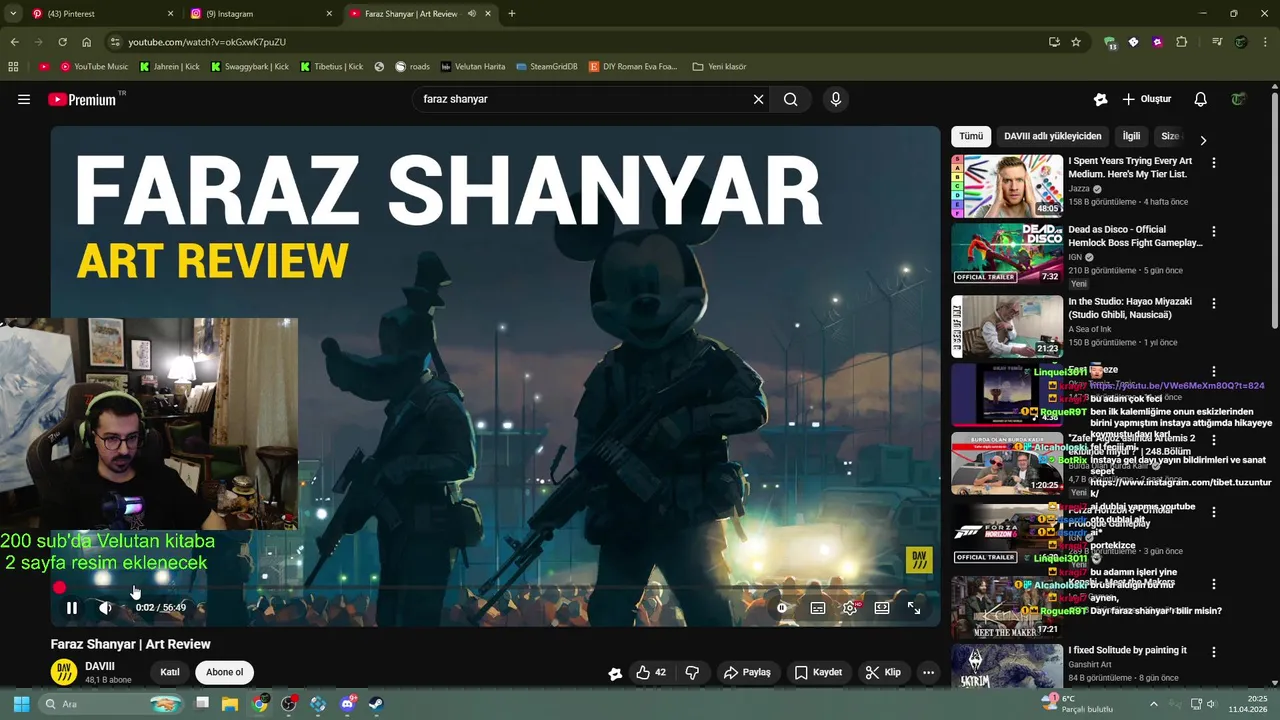Open options for the Jazza Tier List video
The height and width of the screenshot is (720, 1280).
point(1214,162)
